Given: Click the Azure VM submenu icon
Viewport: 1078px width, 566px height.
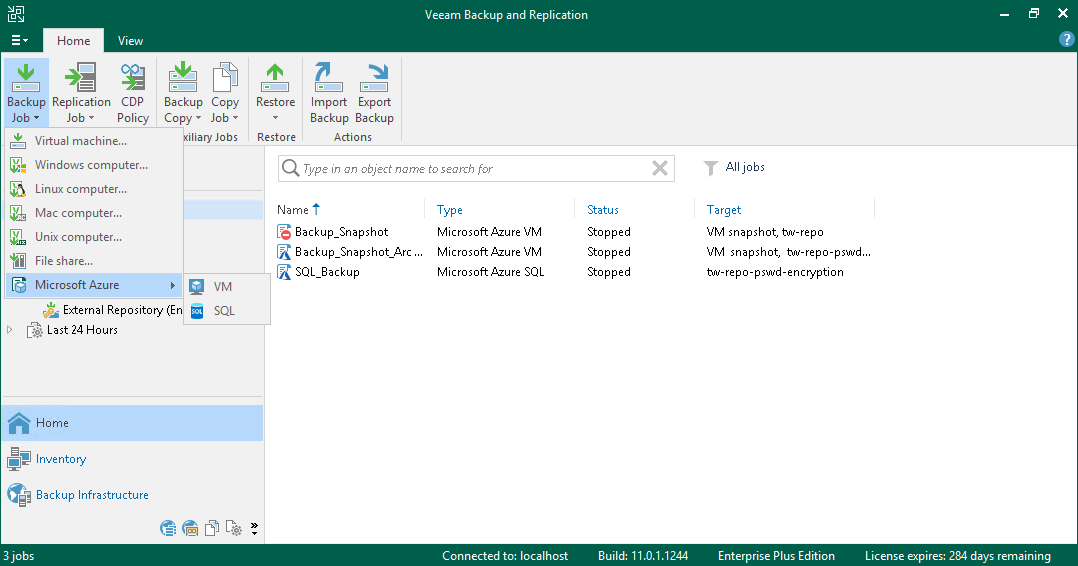Looking at the screenshot, I should click(197, 287).
